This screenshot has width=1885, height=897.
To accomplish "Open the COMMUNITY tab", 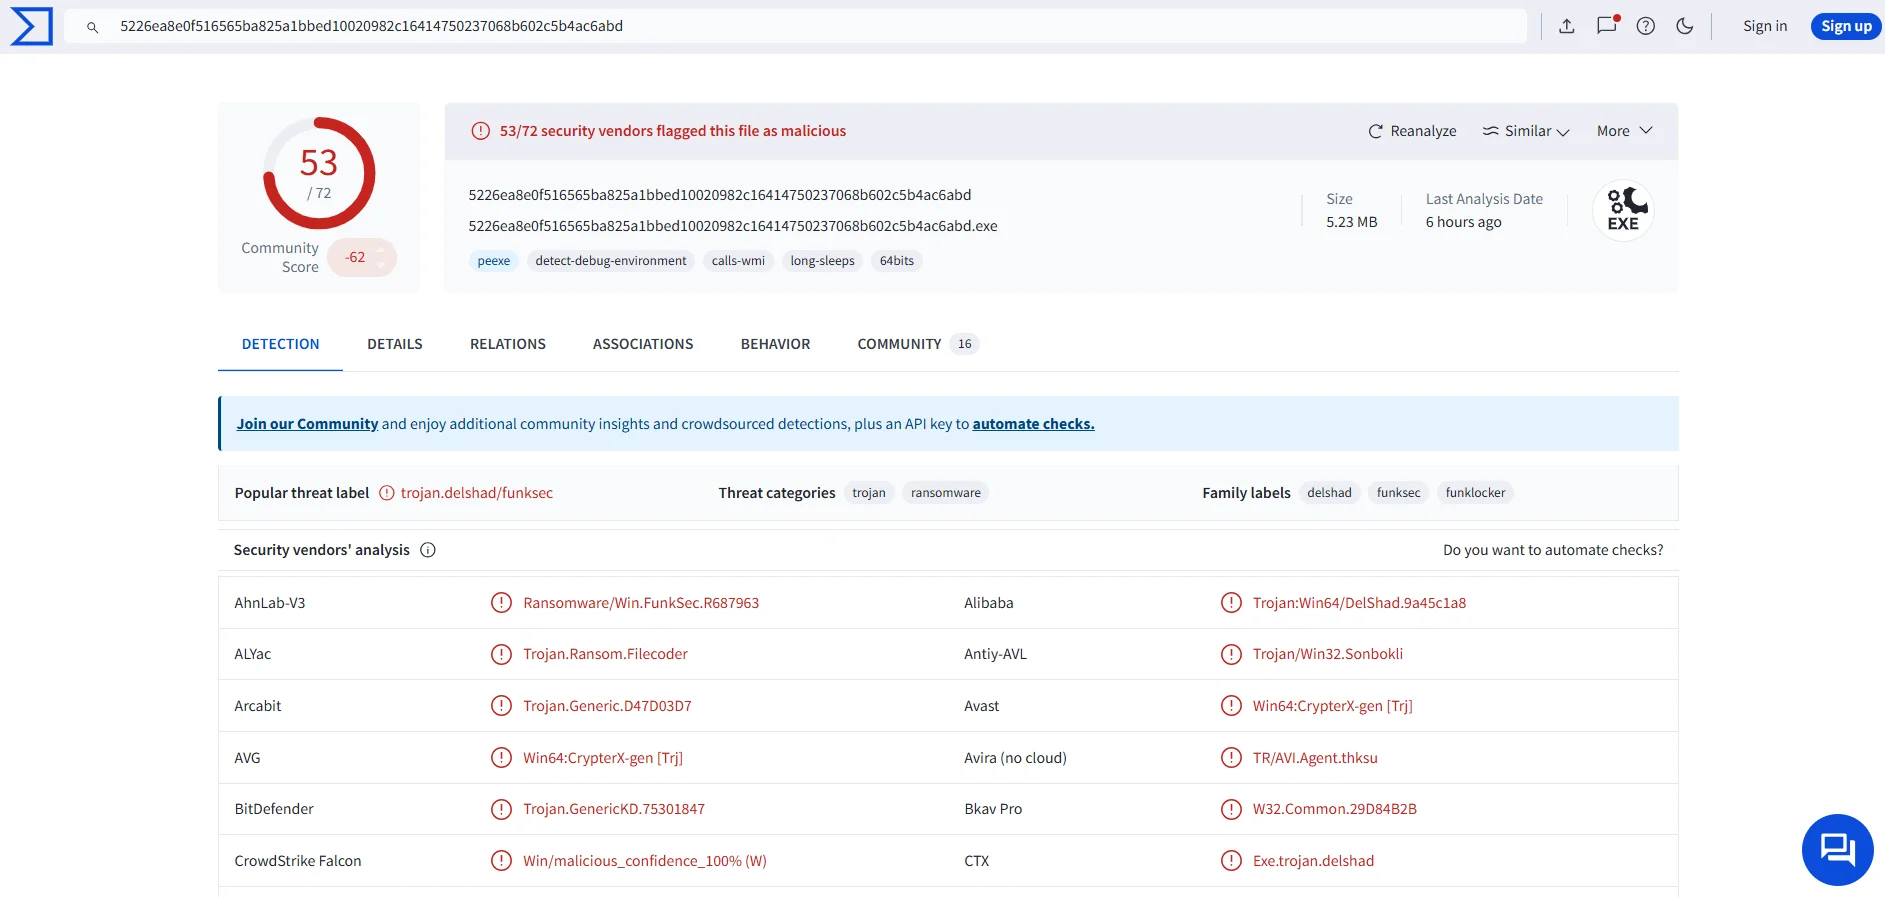I will click(917, 344).
